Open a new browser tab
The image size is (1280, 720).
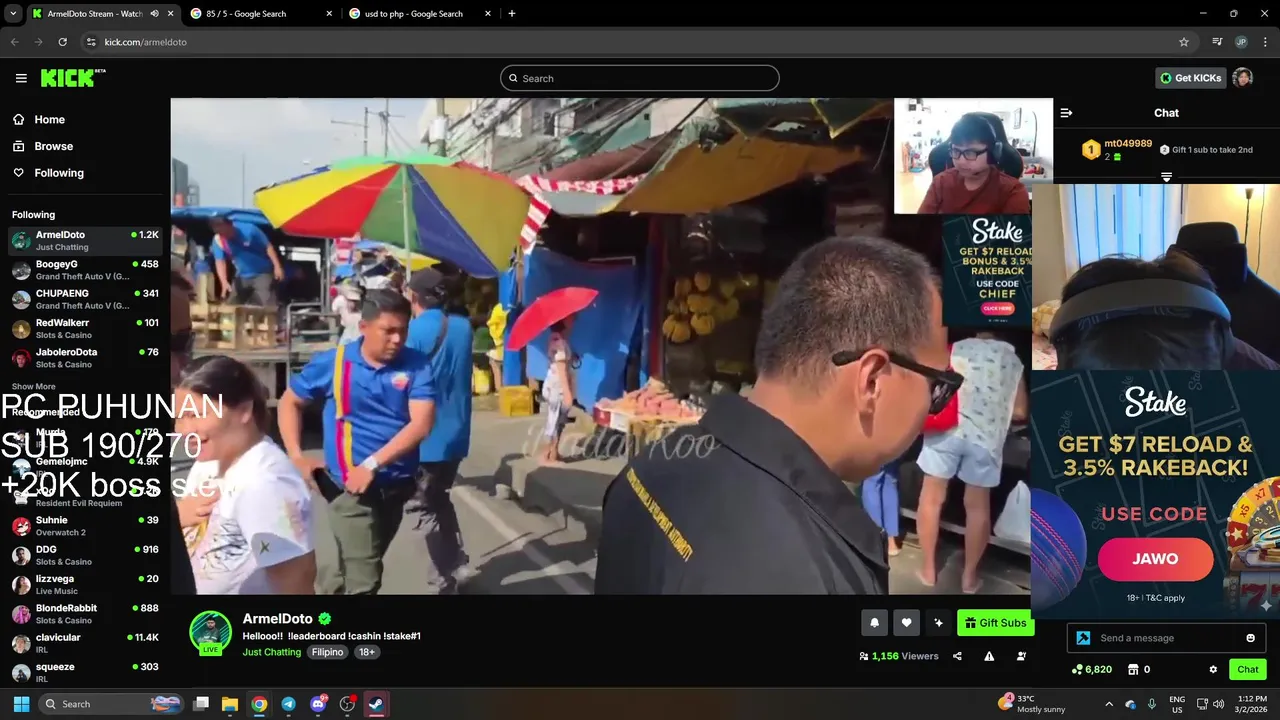coord(512,14)
